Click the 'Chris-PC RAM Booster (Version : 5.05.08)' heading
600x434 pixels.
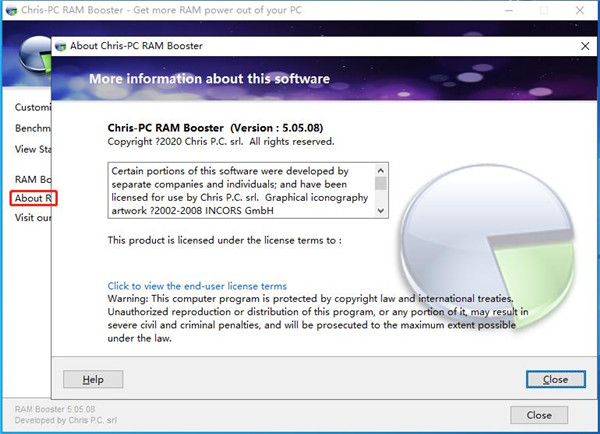click(x=215, y=128)
